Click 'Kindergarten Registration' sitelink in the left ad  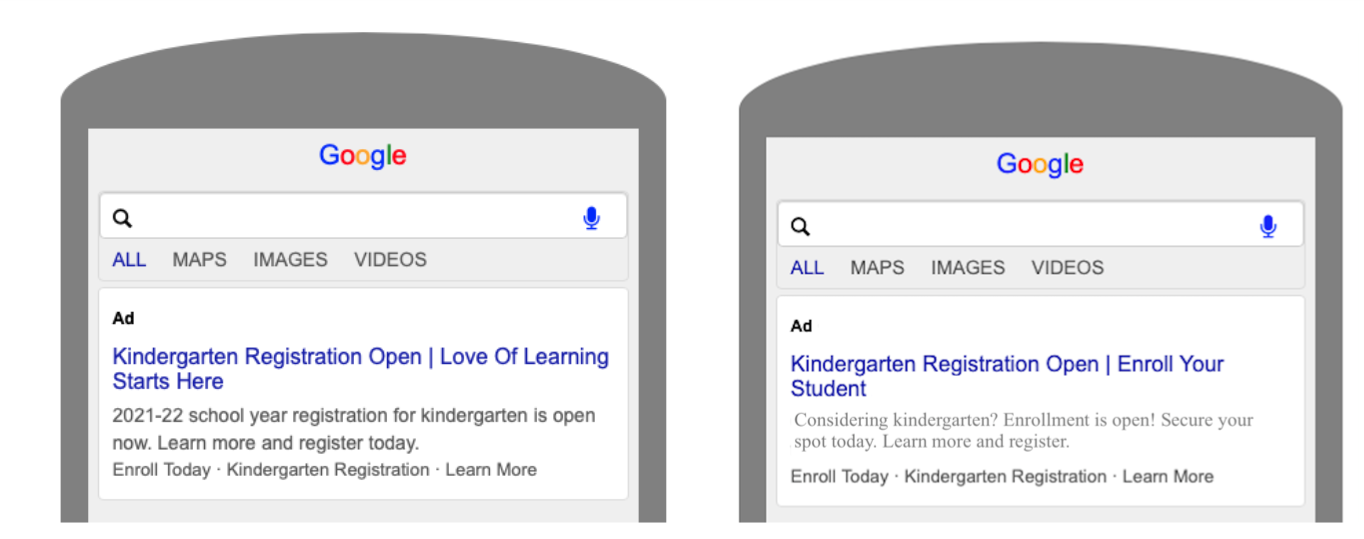328,470
